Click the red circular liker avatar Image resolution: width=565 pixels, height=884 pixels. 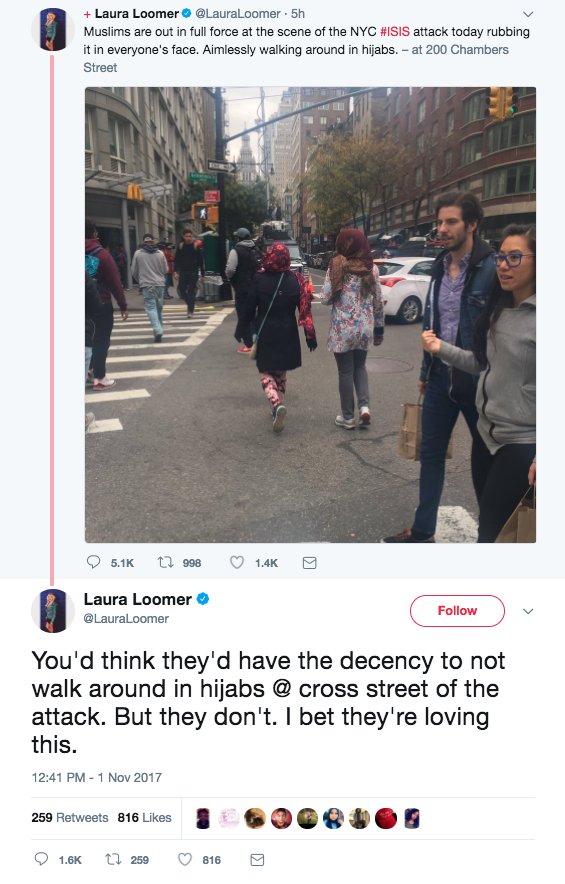click(x=386, y=818)
